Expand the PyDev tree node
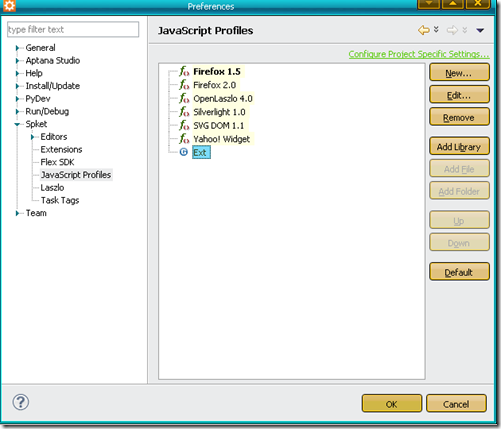 pyautogui.click(x=17, y=99)
